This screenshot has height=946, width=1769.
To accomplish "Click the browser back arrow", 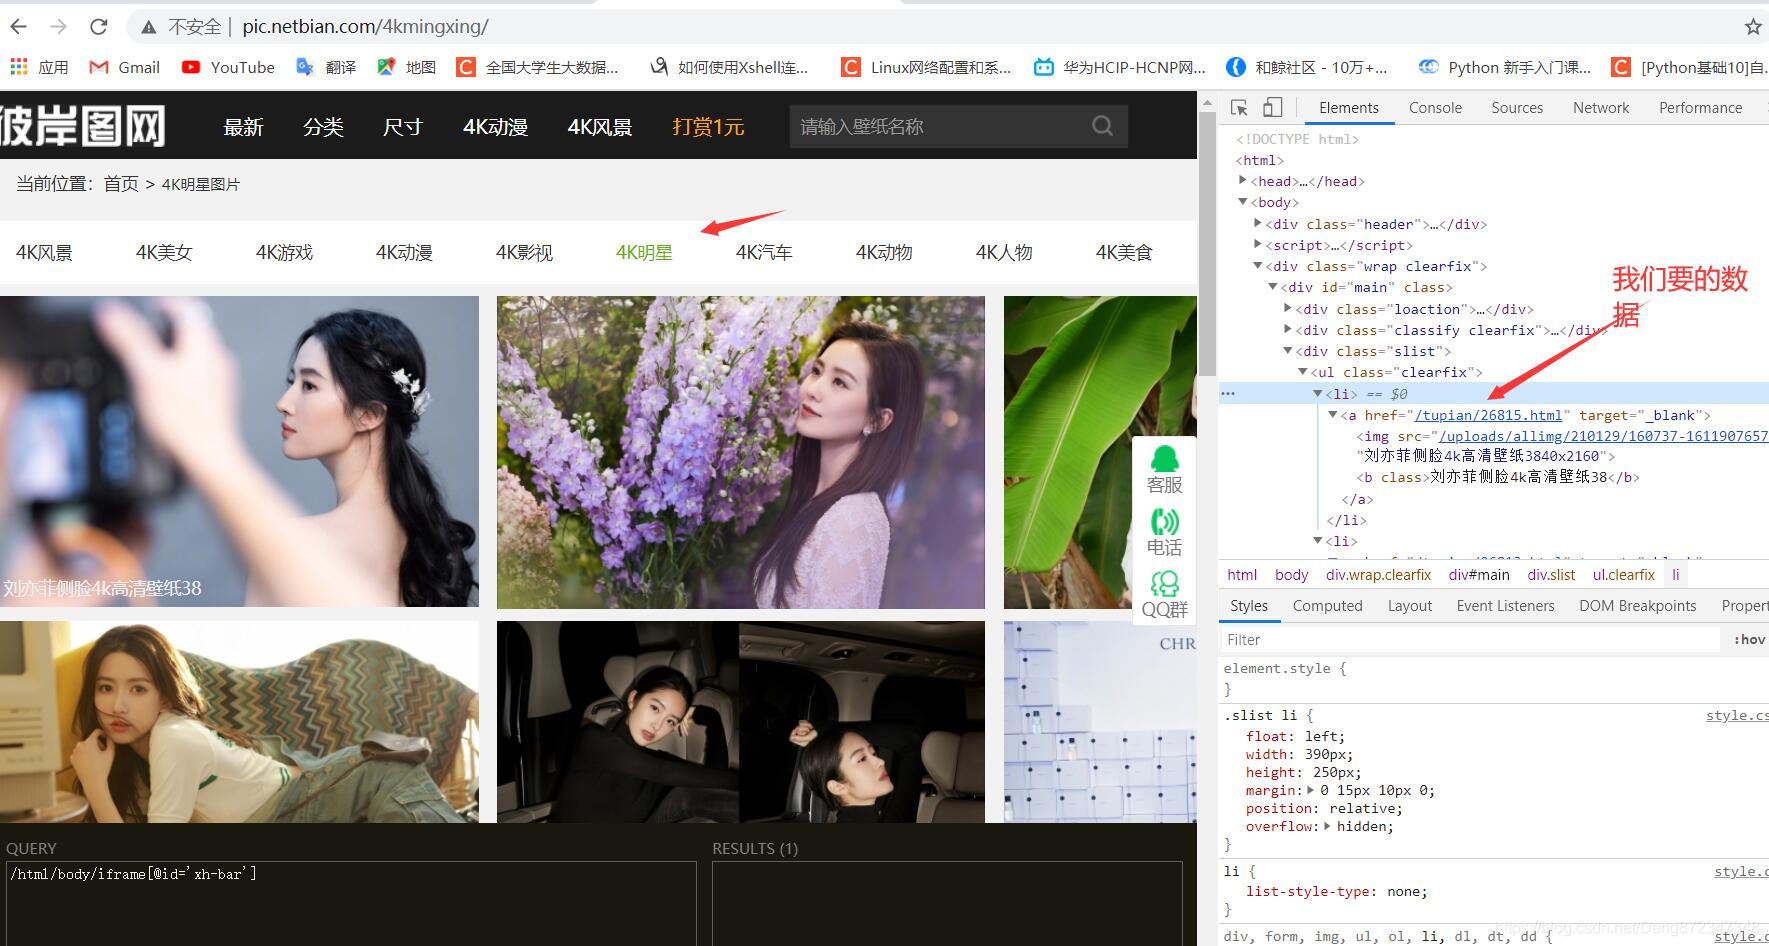I will pos(19,27).
